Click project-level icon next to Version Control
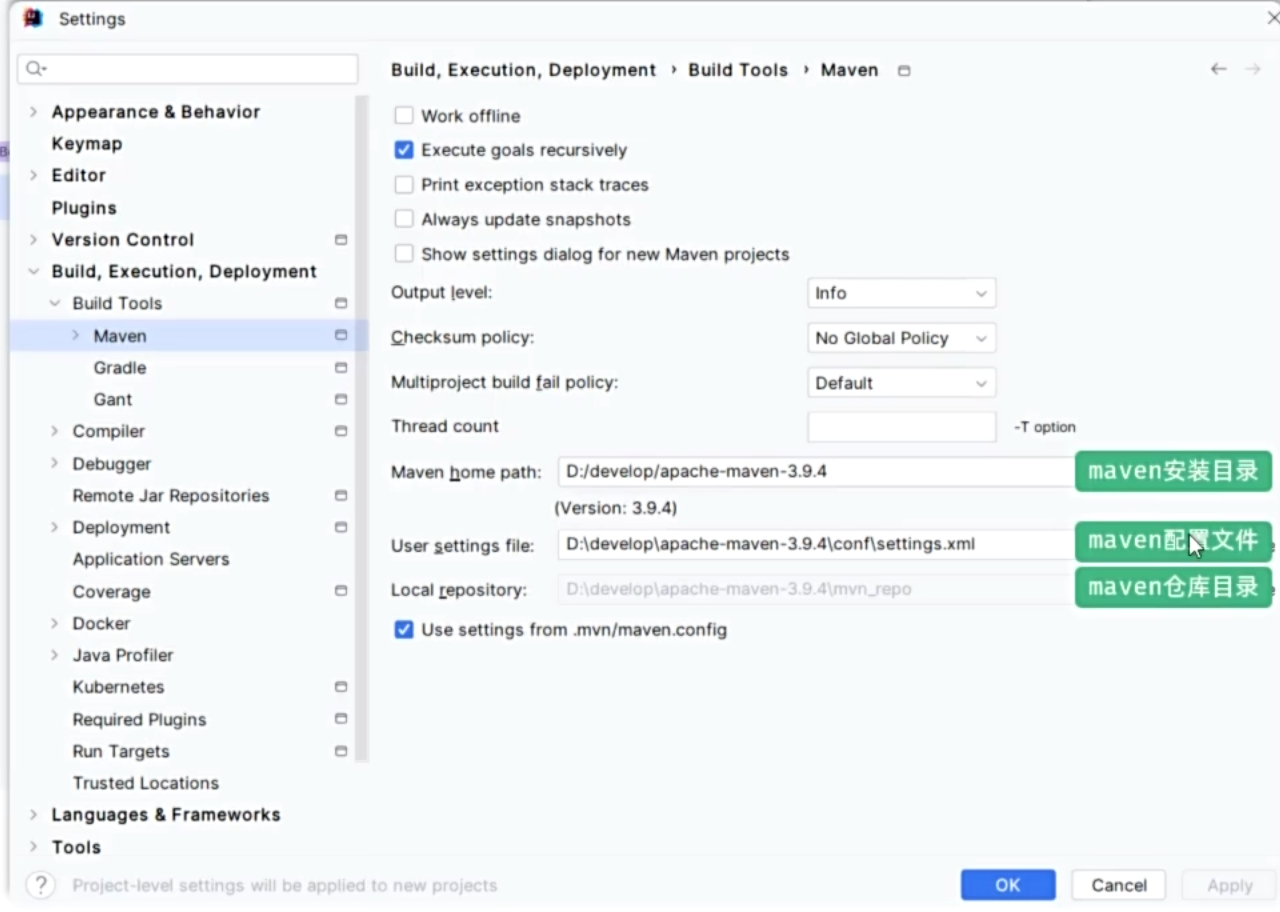This screenshot has width=1280, height=912. pos(341,240)
